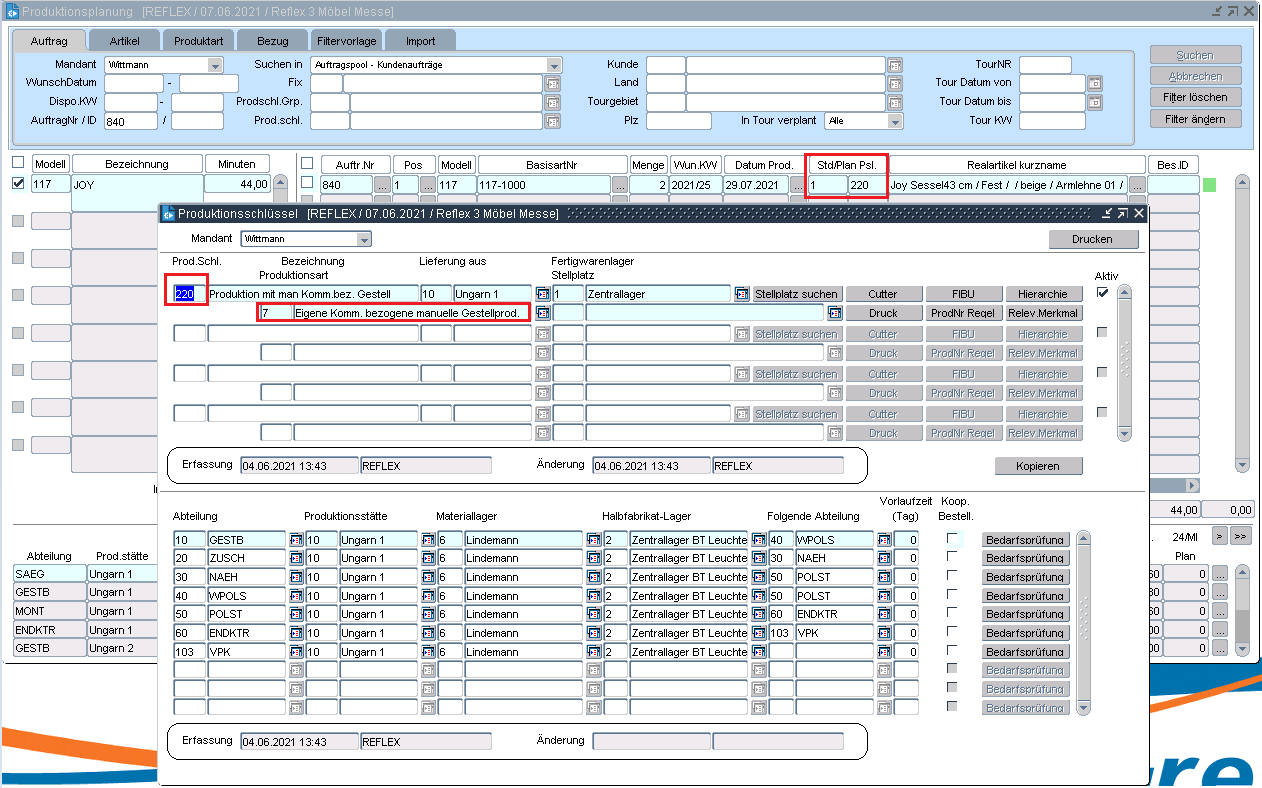Open lookup icon after GESTB Abteilung field
This screenshot has width=1262, height=788.
[x=296, y=540]
